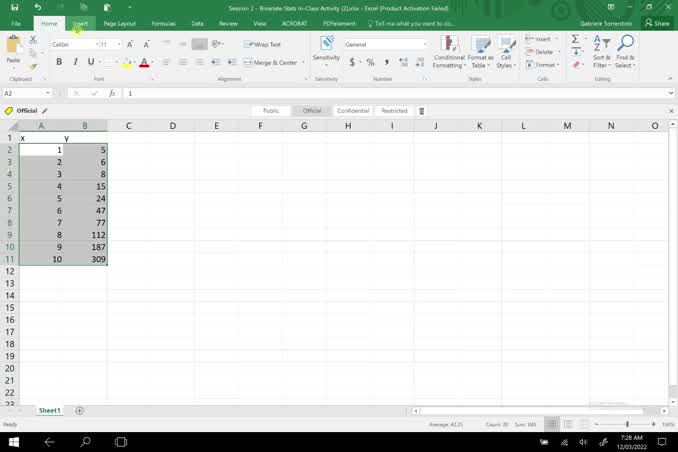
Task: Toggle Italic formatting
Action: click(77, 62)
